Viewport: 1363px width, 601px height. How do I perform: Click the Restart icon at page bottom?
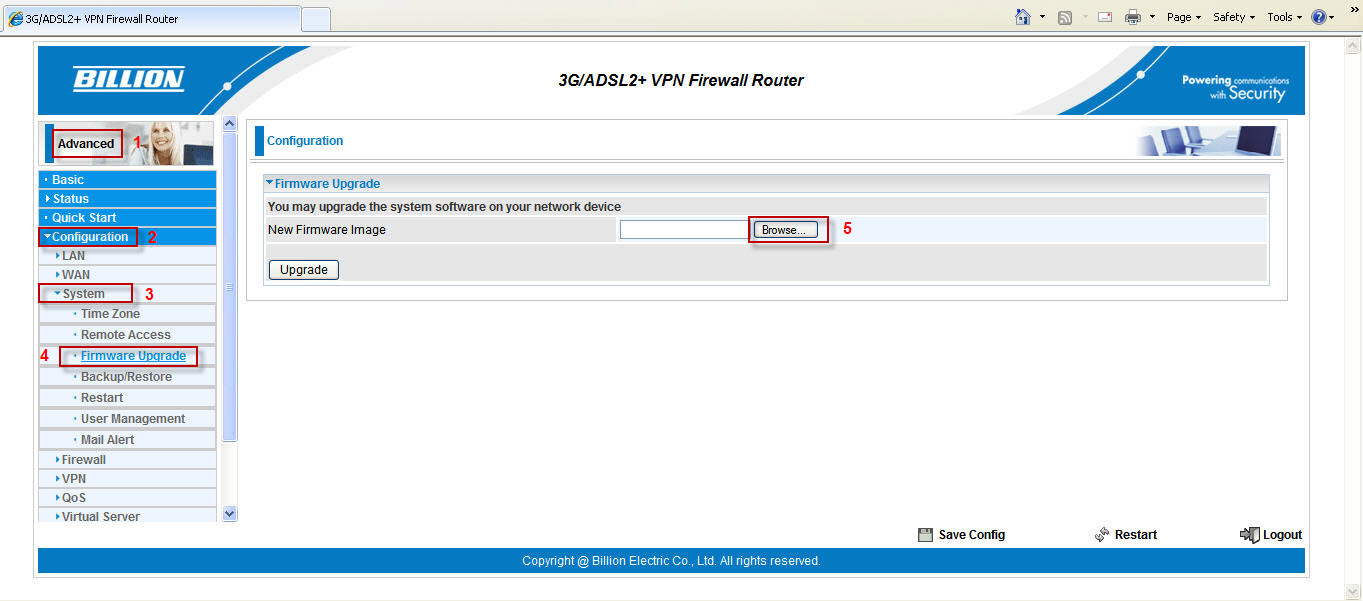click(1102, 535)
